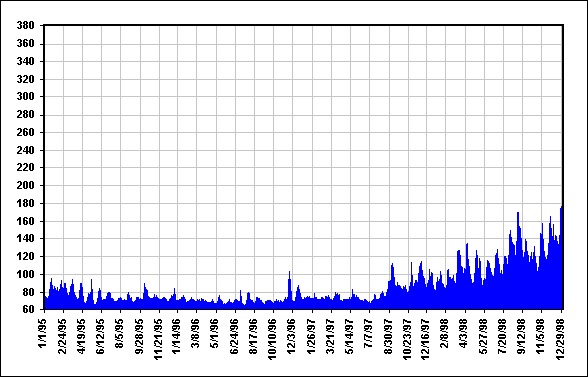Viewport: 588px width, 377px height.
Task: Select the 2/24/95 date label
Action: pyautogui.click(x=62, y=335)
